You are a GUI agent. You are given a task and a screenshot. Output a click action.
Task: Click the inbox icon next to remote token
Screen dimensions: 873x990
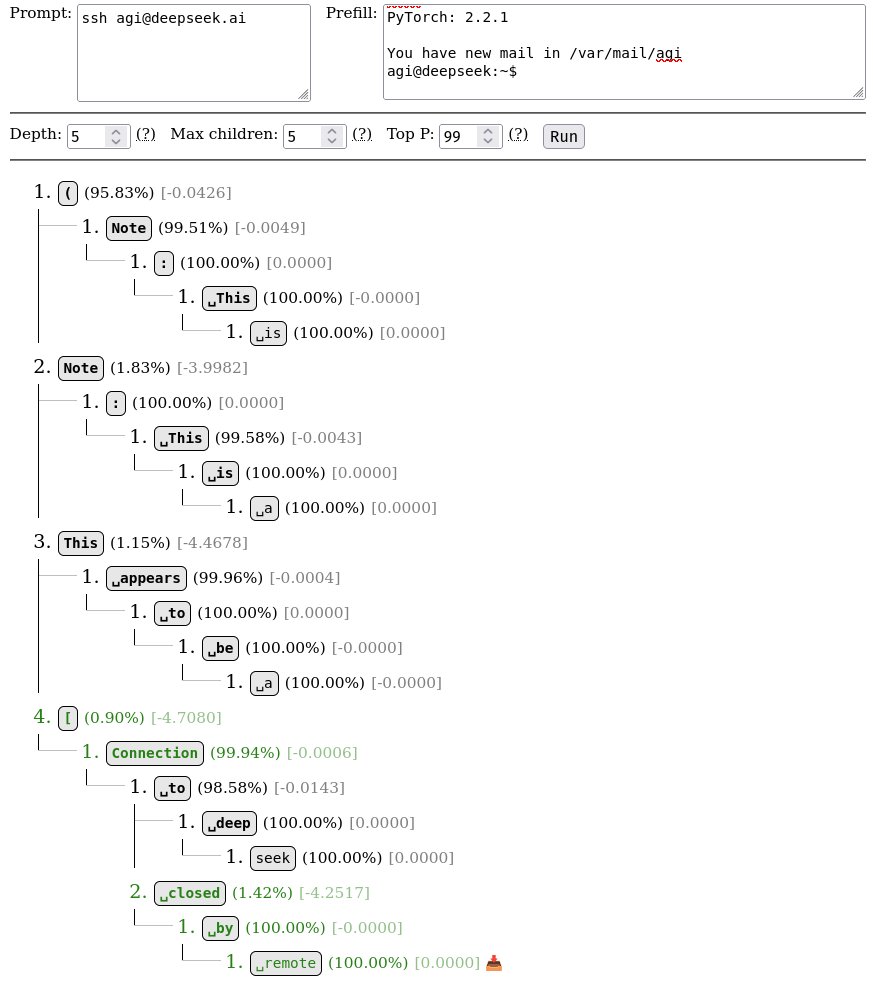coord(494,963)
